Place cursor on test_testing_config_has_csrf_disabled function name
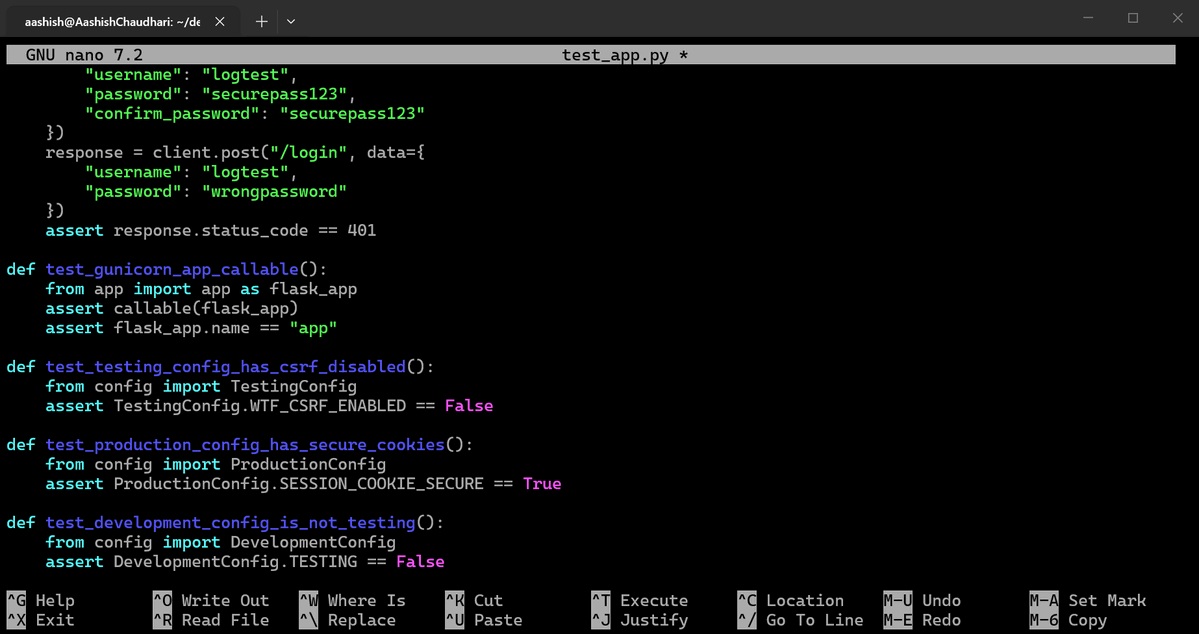 click(226, 367)
